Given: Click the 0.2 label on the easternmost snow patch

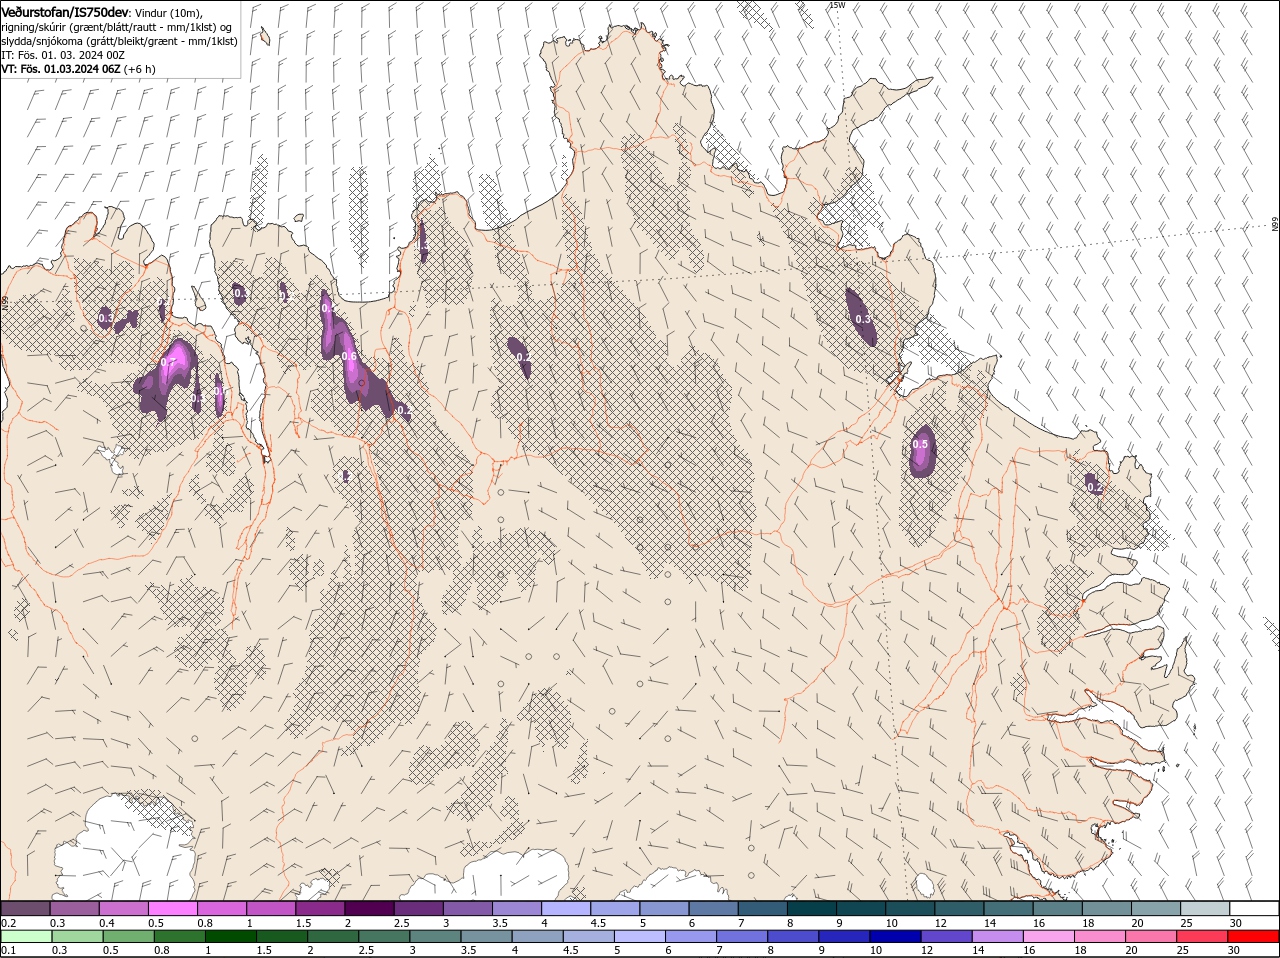Looking at the screenshot, I should 1095,488.
